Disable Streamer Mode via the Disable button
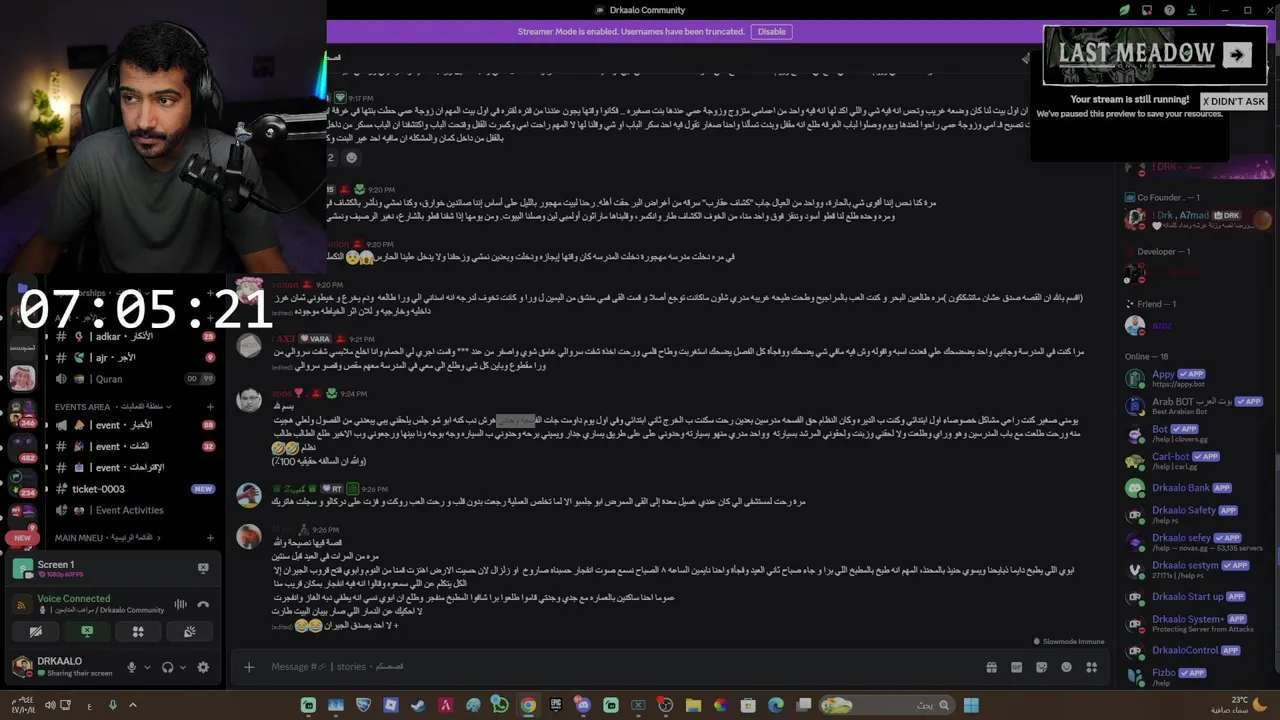 coord(771,32)
